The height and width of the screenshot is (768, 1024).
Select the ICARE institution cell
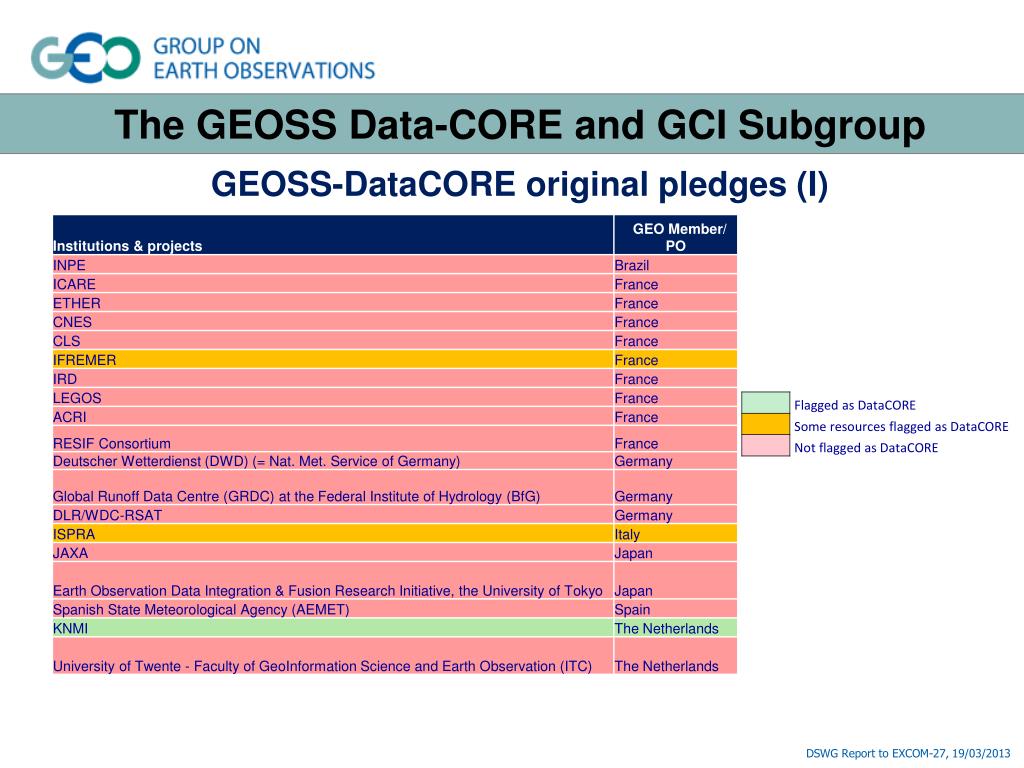(333, 283)
